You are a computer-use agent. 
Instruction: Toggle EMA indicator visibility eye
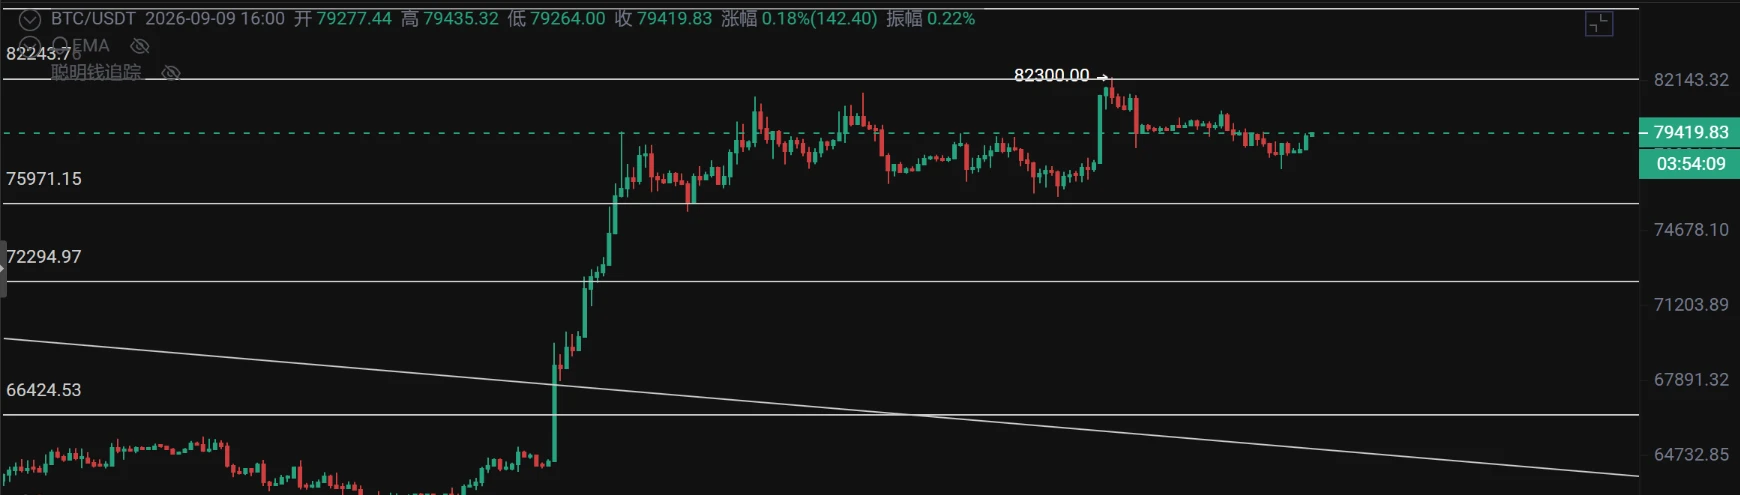point(140,46)
